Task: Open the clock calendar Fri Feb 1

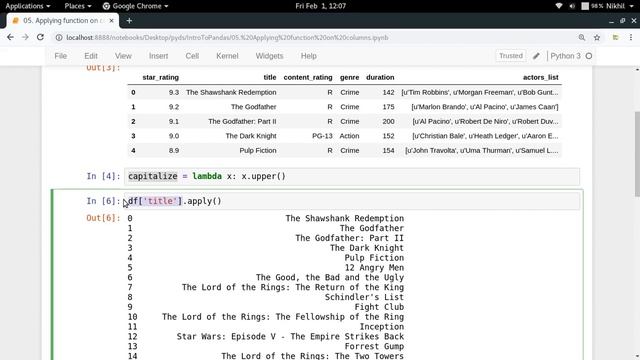Action: (320, 6)
